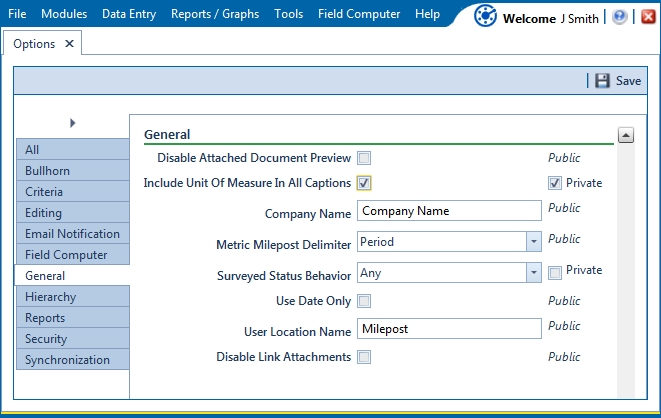Select the All options category
The width and height of the screenshot is (661, 418).
click(73, 150)
